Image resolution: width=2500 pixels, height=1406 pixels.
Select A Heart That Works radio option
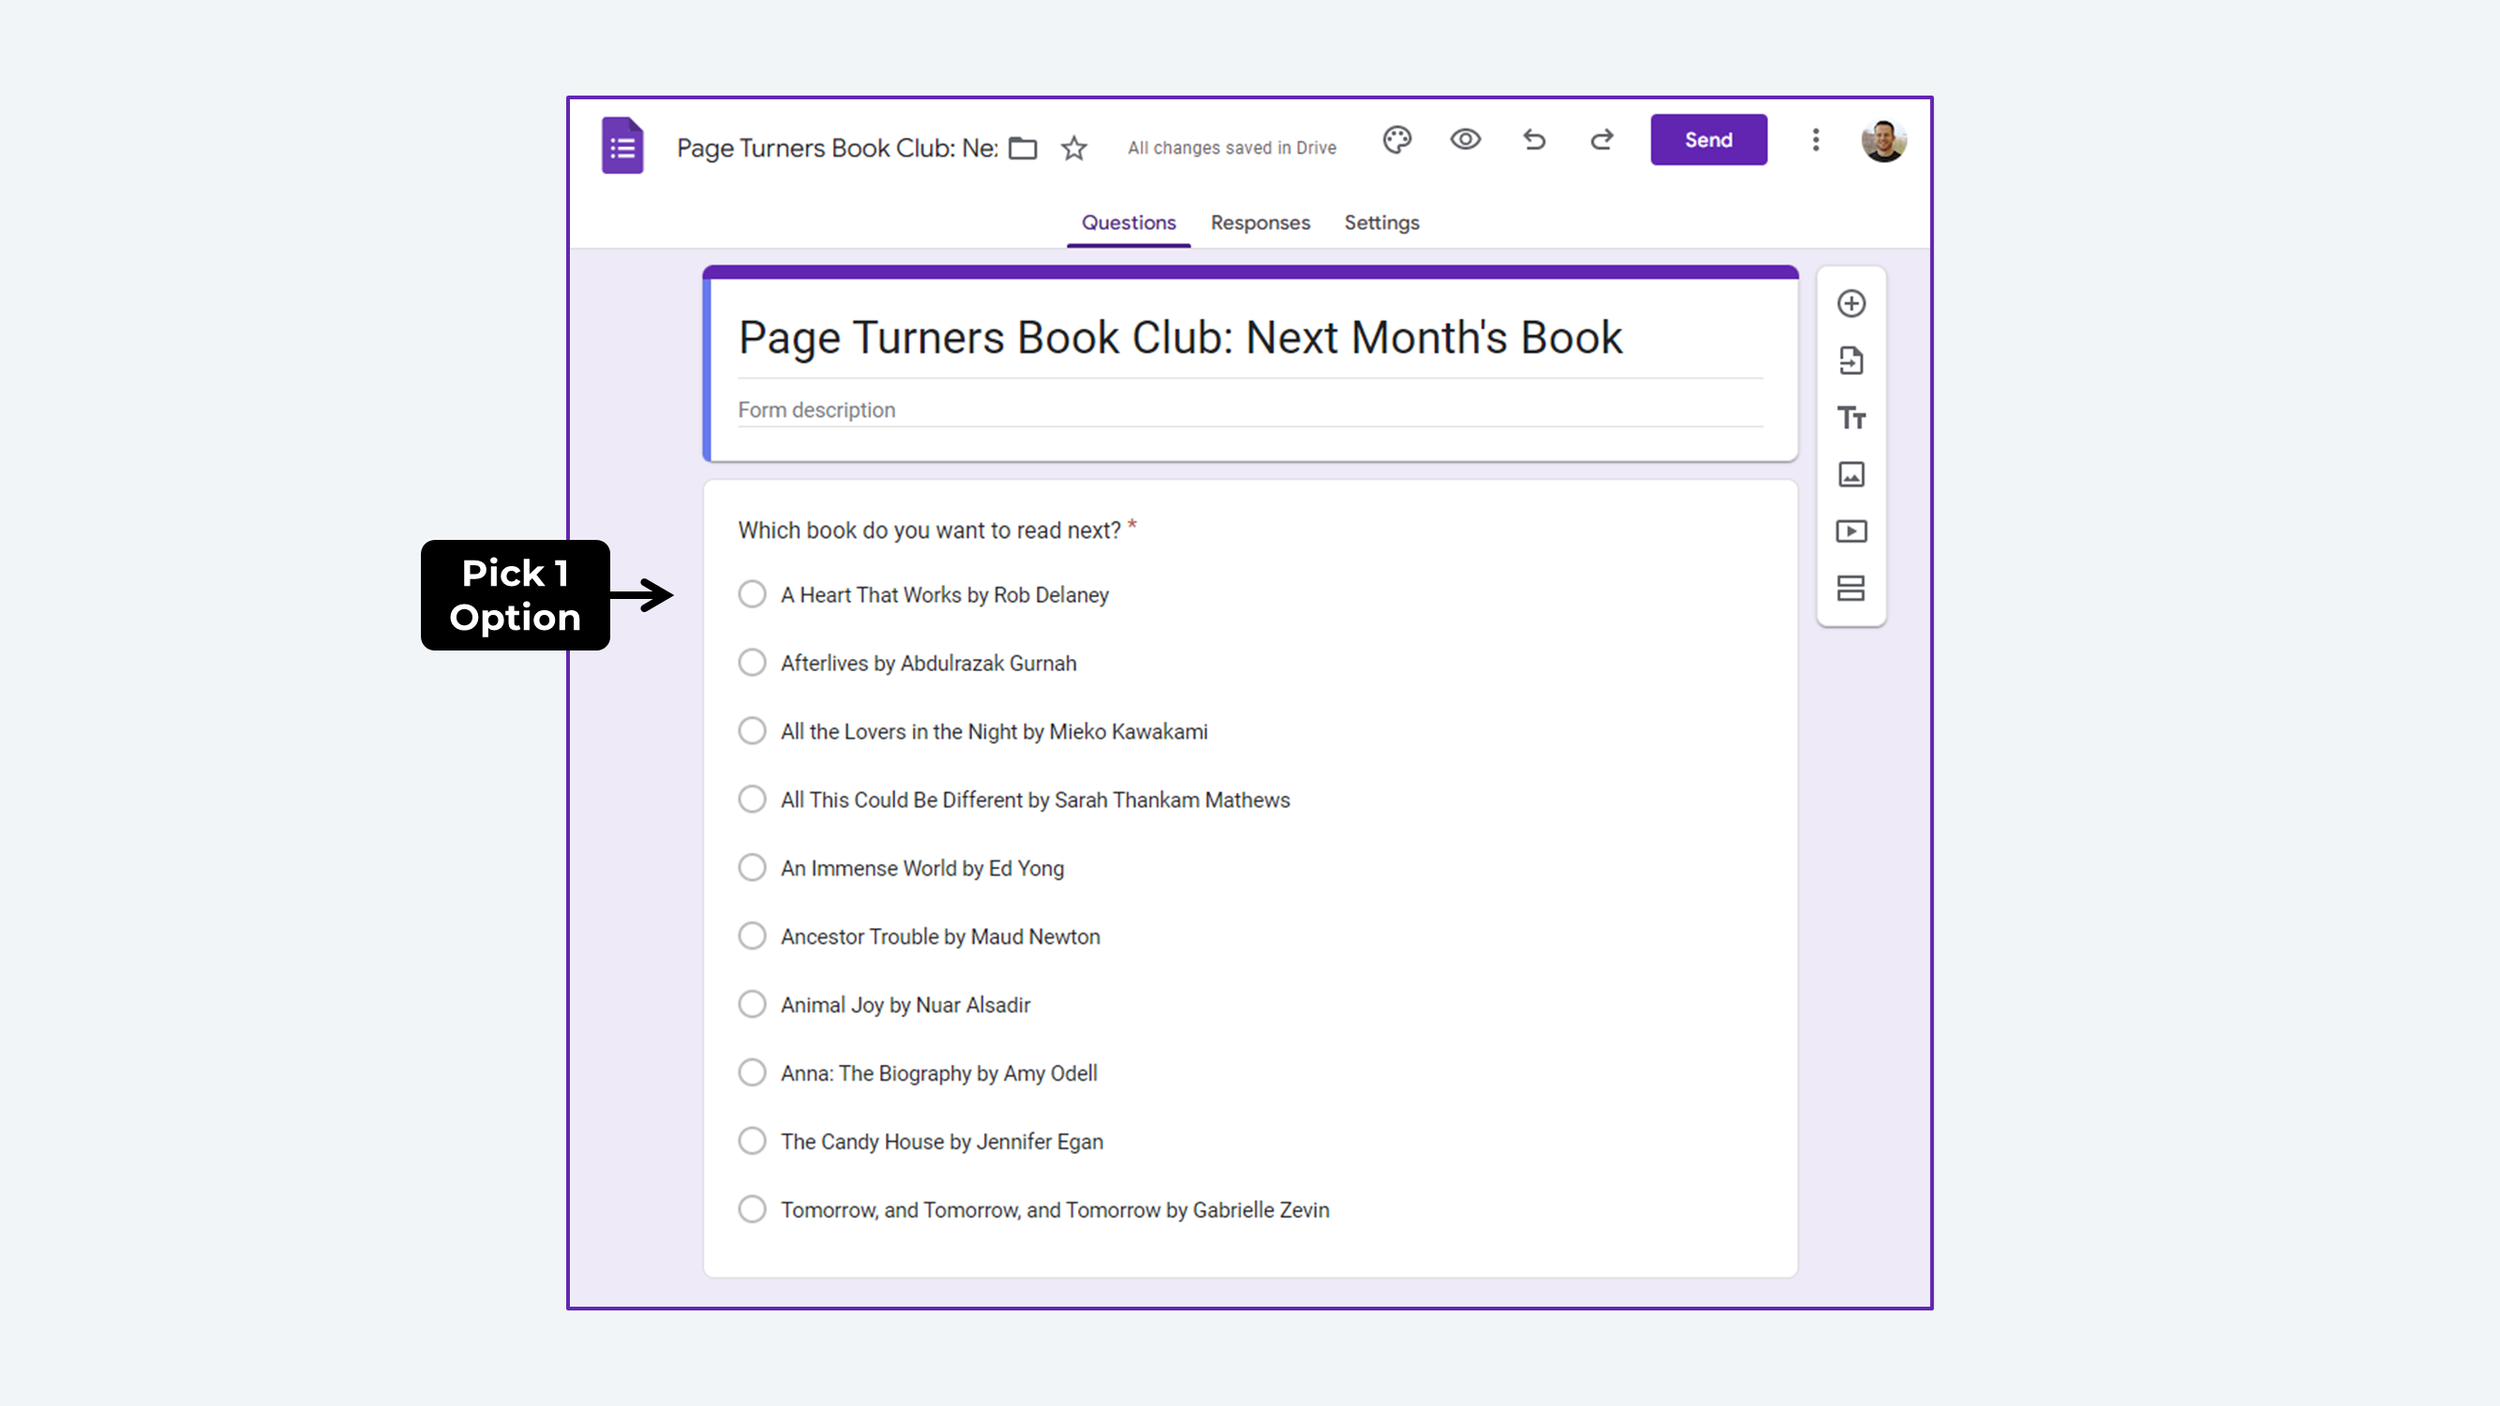(x=752, y=595)
